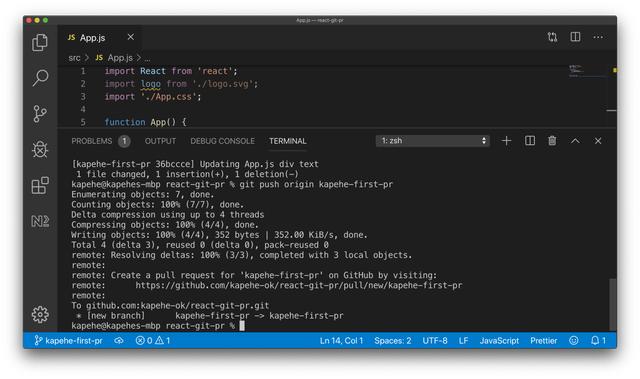The height and width of the screenshot is (379, 640).
Task: Publish changes with cloud sync icon
Action: (x=119, y=341)
